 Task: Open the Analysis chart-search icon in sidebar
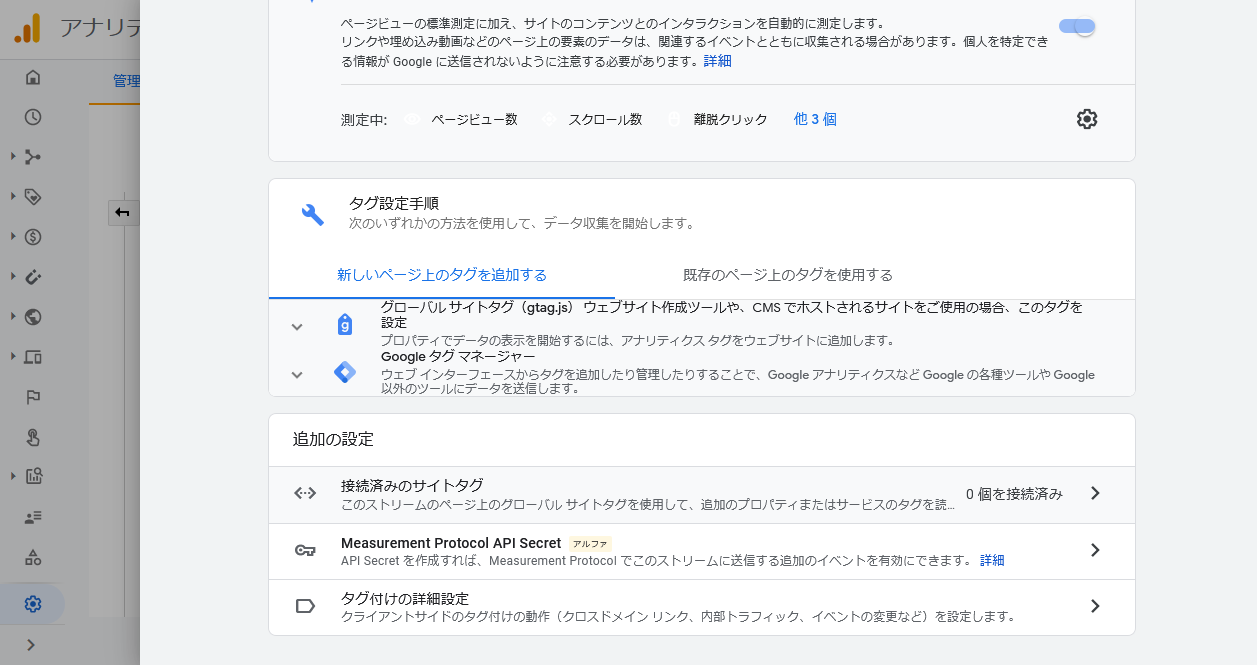click(x=33, y=476)
